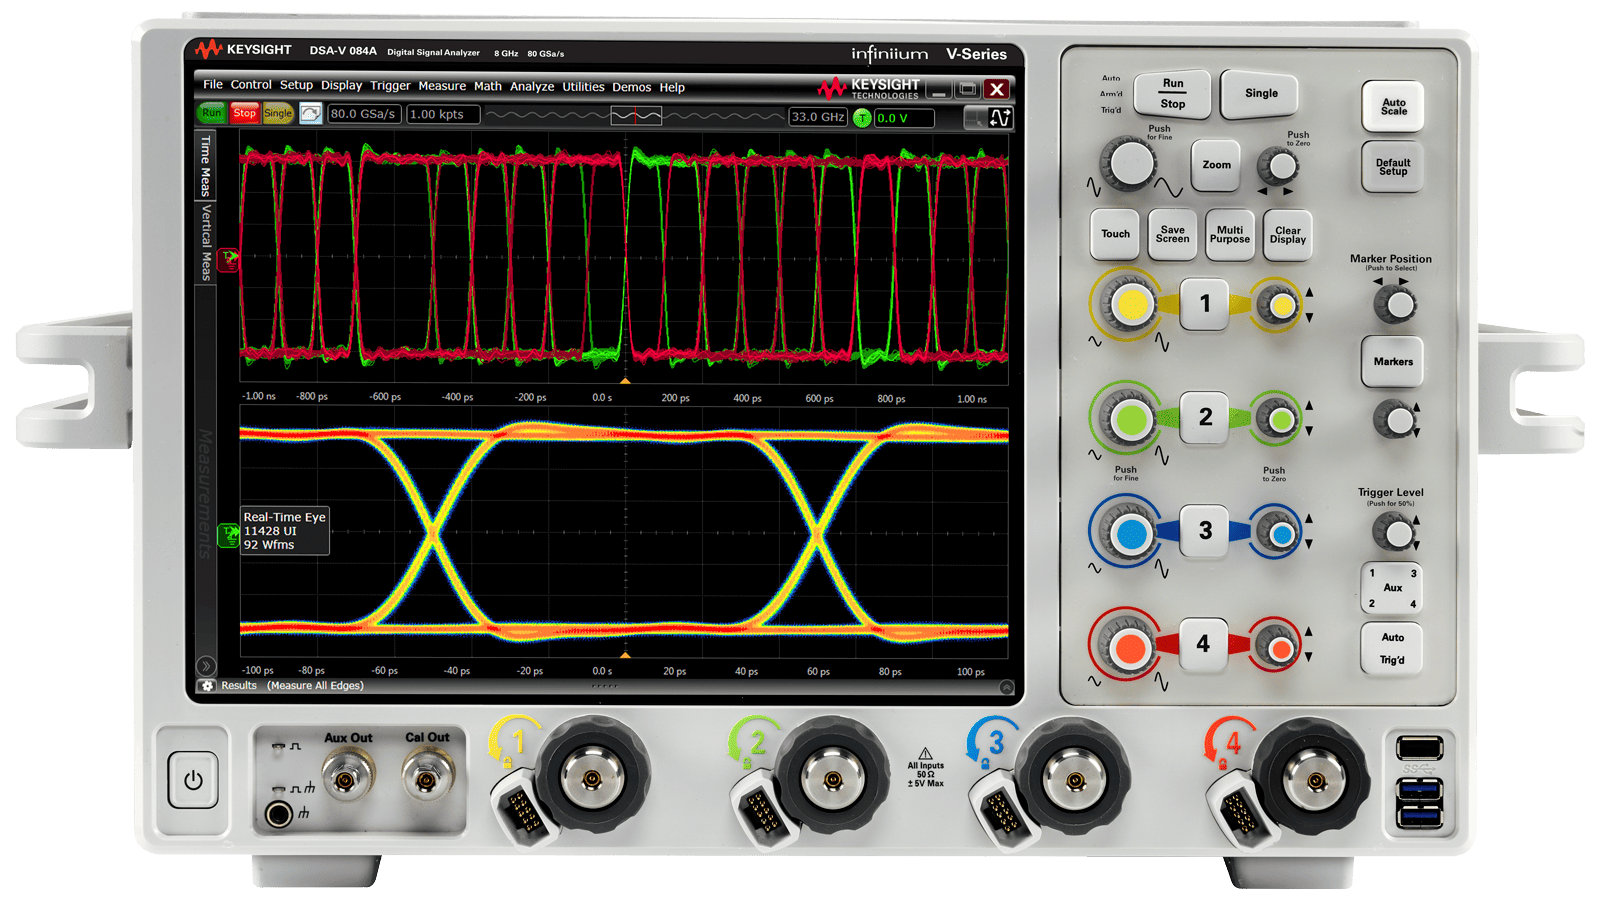1600x900 pixels.
Task: Click the horizontal position knob
Action: pyautogui.click(x=1278, y=166)
